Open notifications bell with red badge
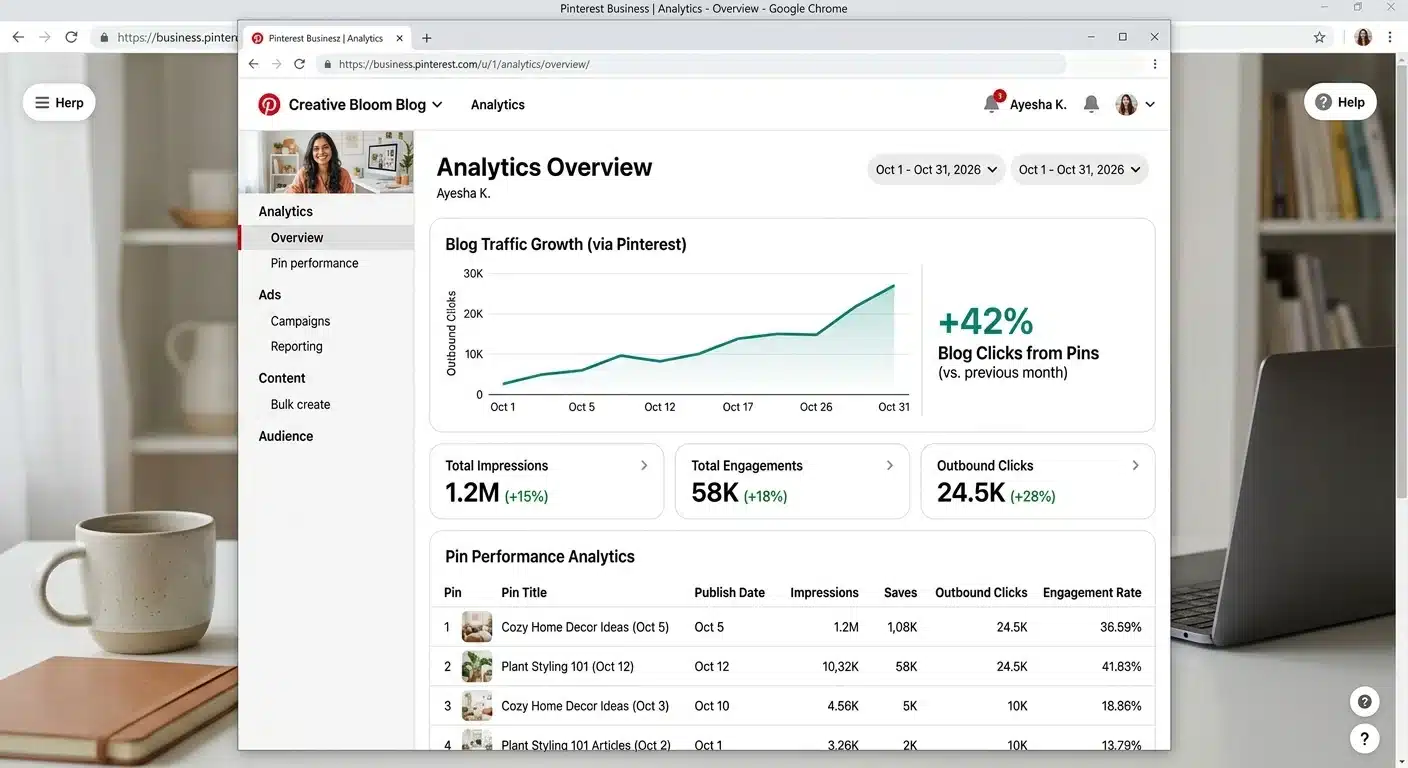The height and width of the screenshot is (768, 1408). [x=992, y=103]
